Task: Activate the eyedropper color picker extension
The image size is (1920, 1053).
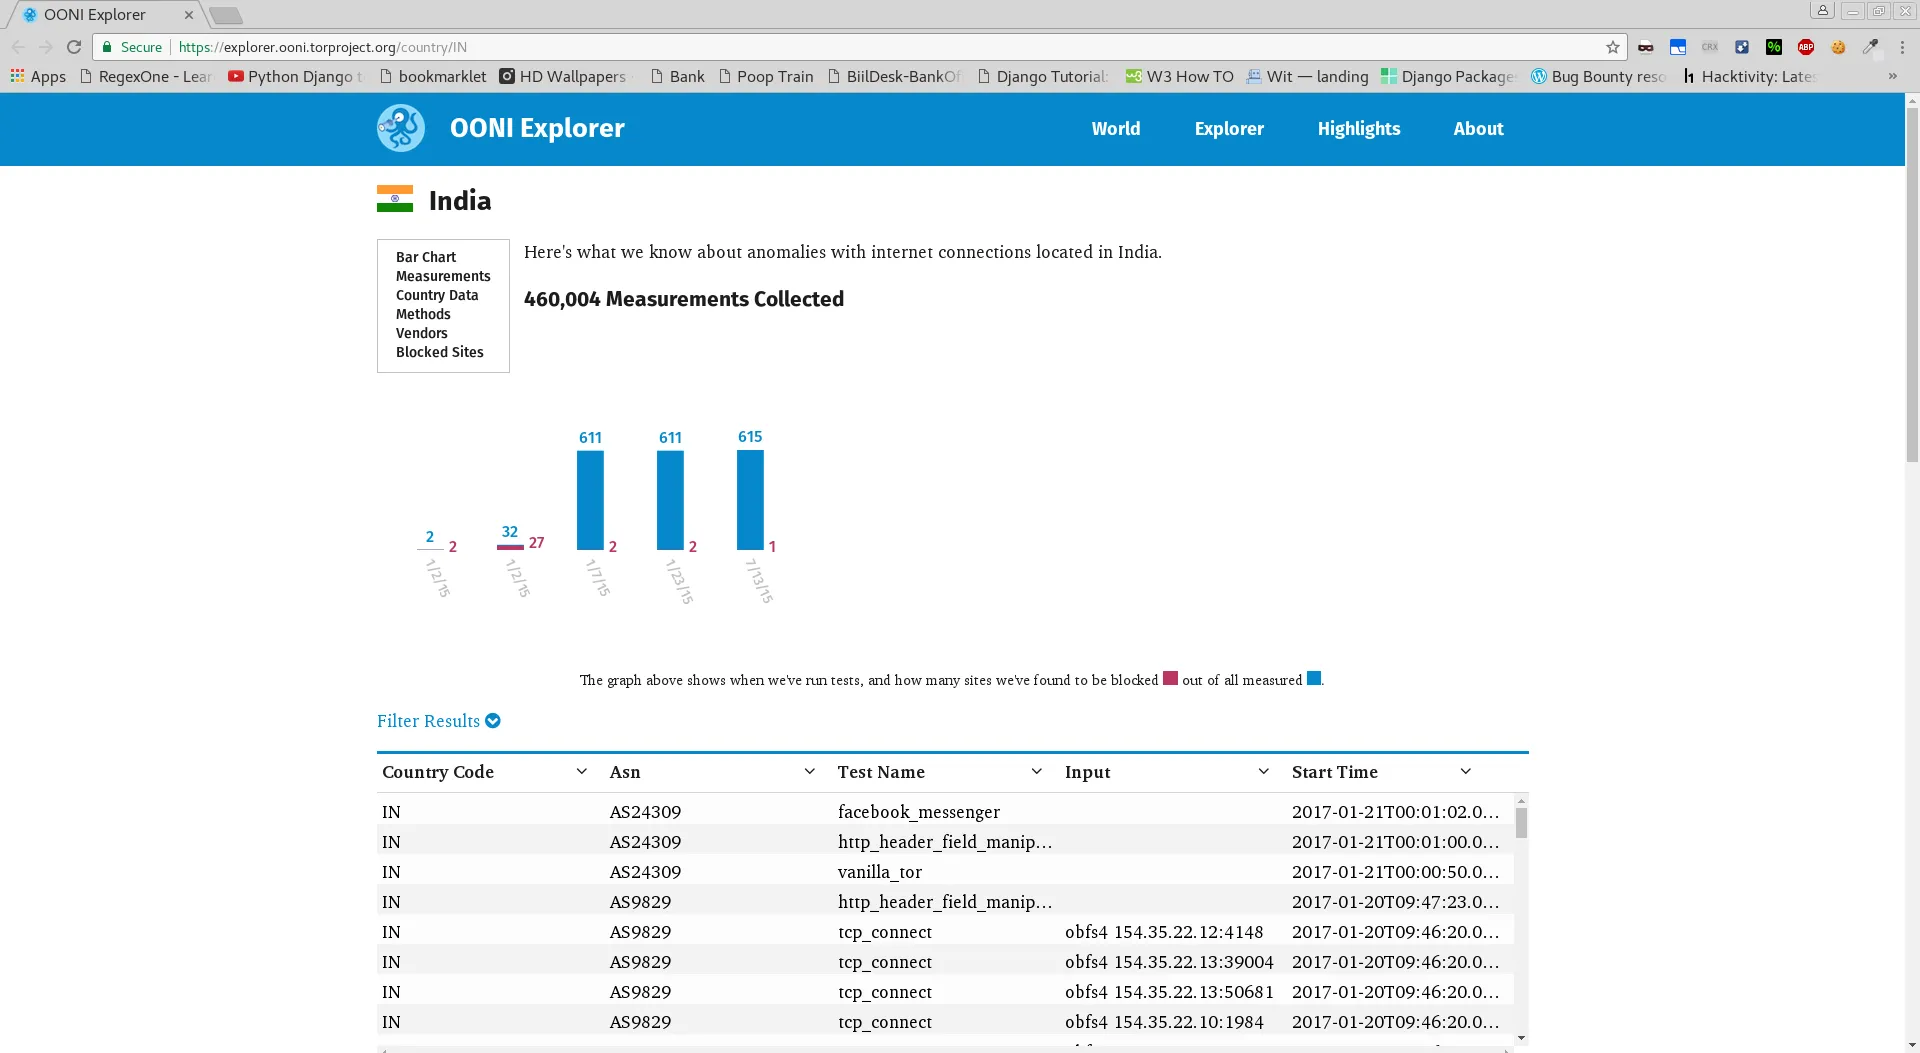Action: 1870,47
